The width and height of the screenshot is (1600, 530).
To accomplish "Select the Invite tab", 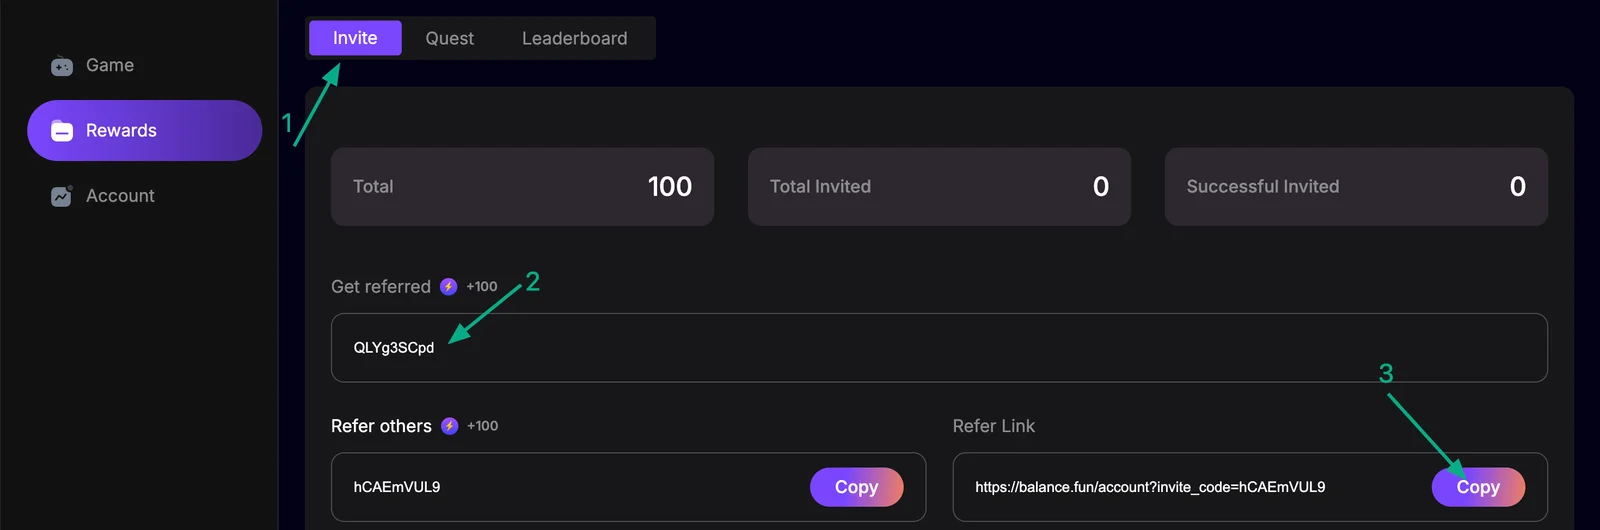I will [x=355, y=38].
